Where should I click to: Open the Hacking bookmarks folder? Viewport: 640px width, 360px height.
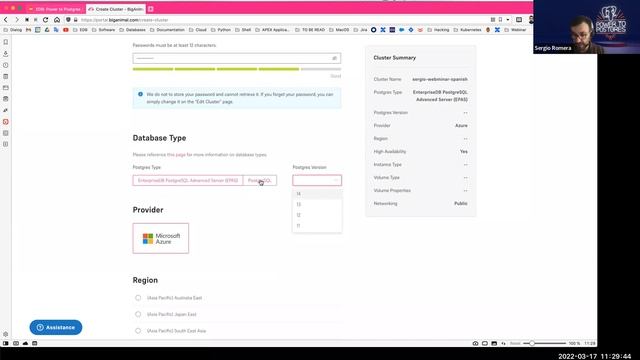tap(438, 30)
